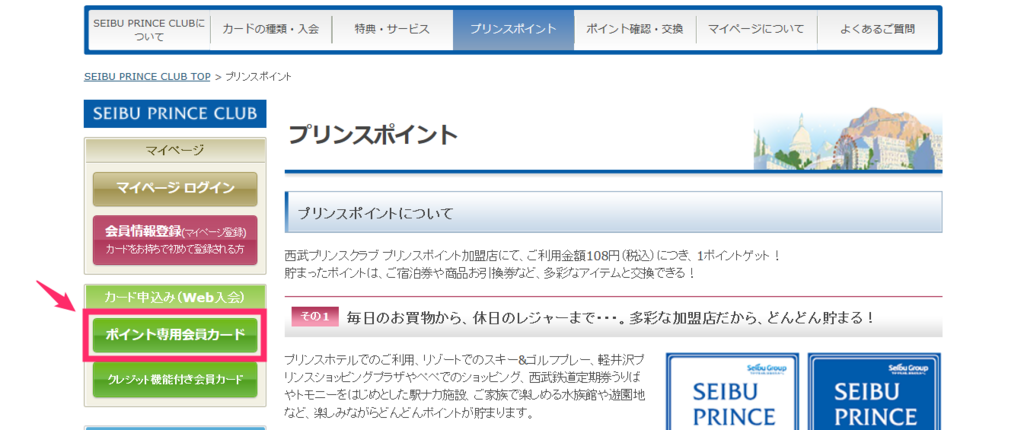Select 特典・サービス in navigation bar
Viewport: 1024px width, 430px height.
point(392,30)
